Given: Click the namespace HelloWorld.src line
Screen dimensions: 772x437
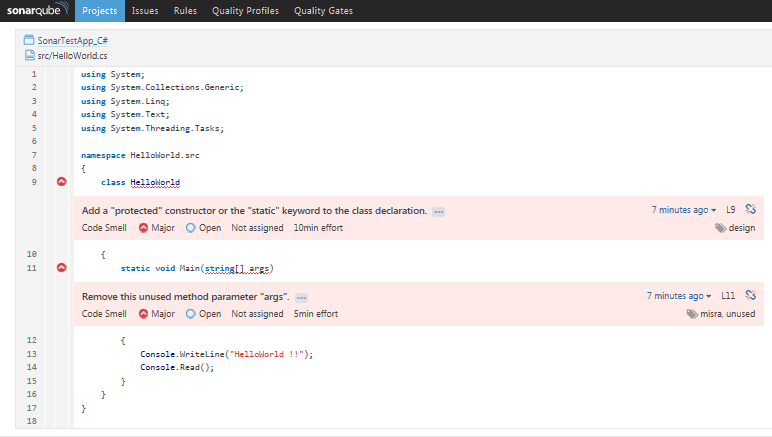Looking at the screenshot, I should click(140, 156).
